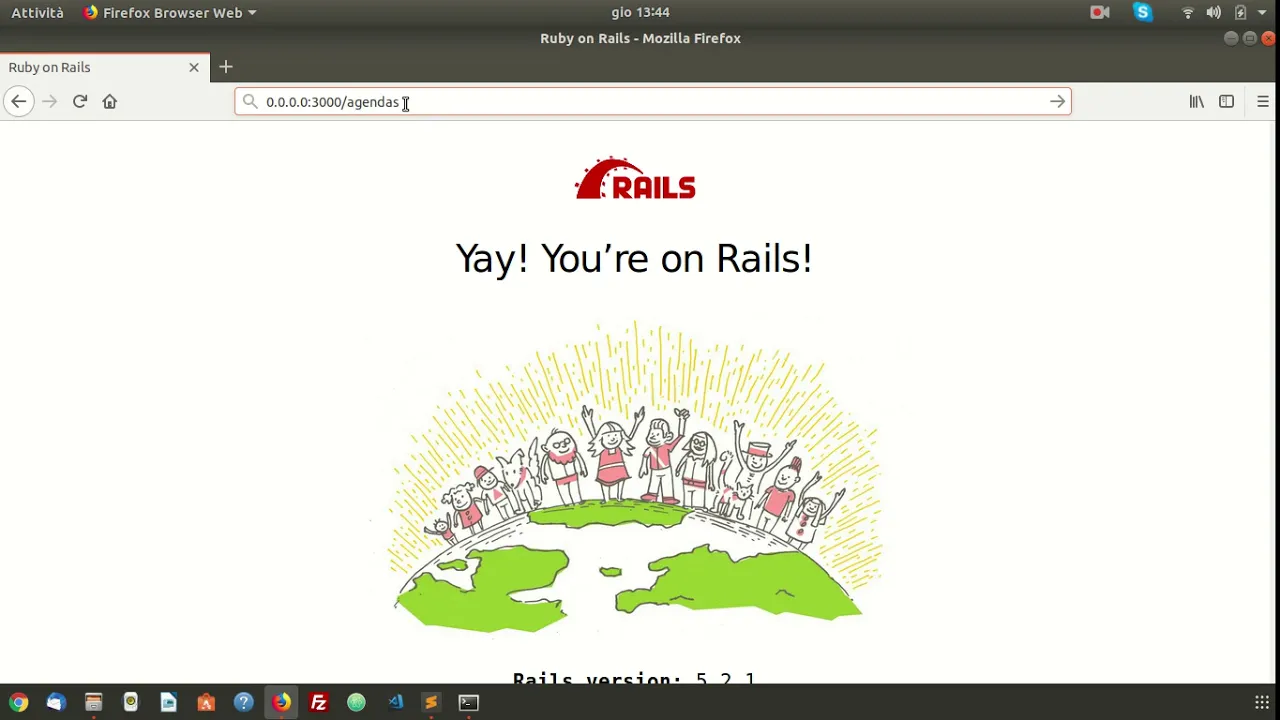Image resolution: width=1280 pixels, height=720 pixels.
Task: Click the search magnifier in the address bar
Action: pyautogui.click(x=250, y=101)
